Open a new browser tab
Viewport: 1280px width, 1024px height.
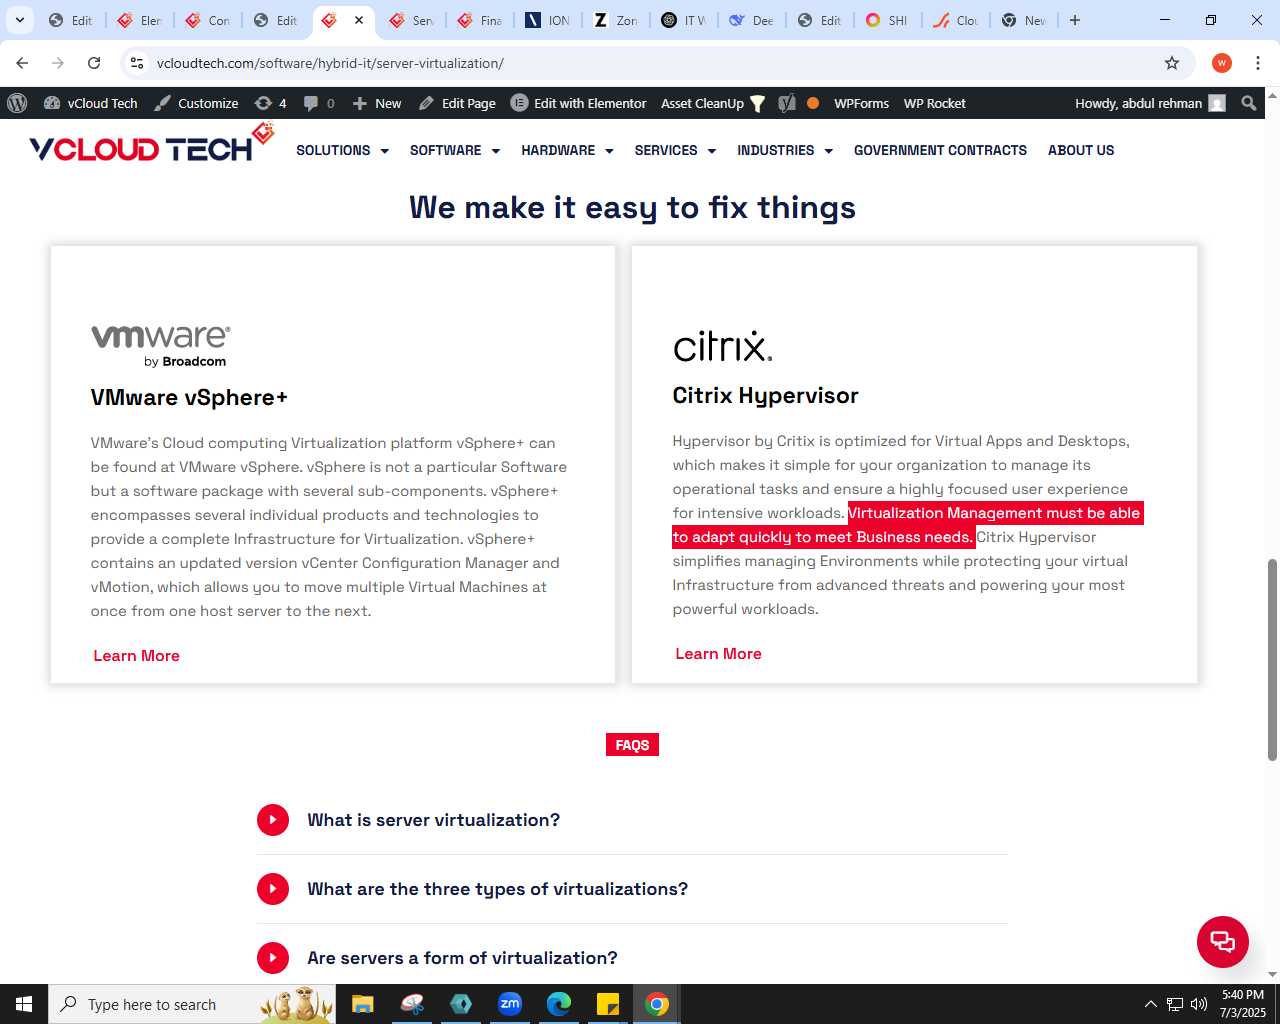pyautogui.click(x=1075, y=20)
